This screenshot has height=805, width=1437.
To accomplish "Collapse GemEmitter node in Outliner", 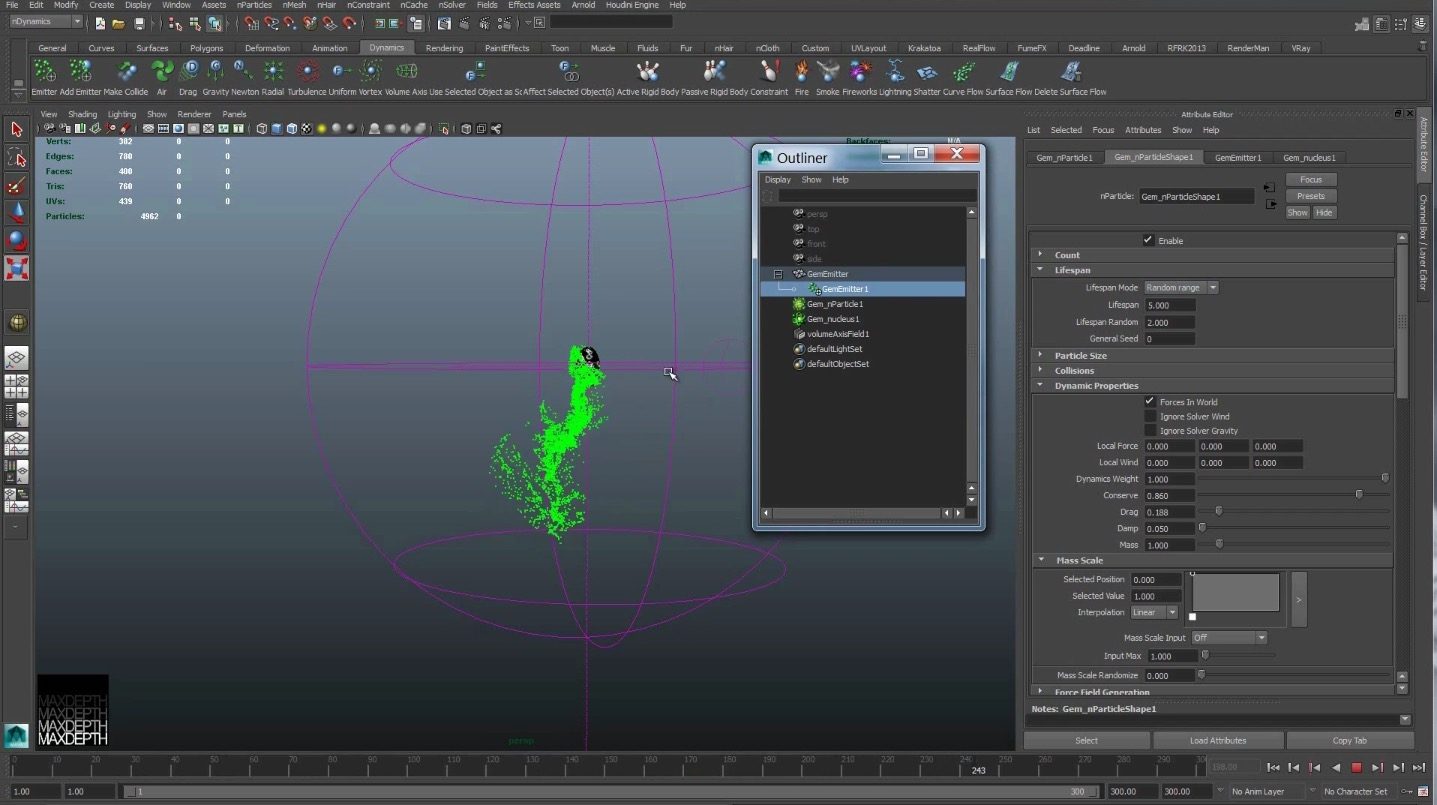I will tap(778, 274).
